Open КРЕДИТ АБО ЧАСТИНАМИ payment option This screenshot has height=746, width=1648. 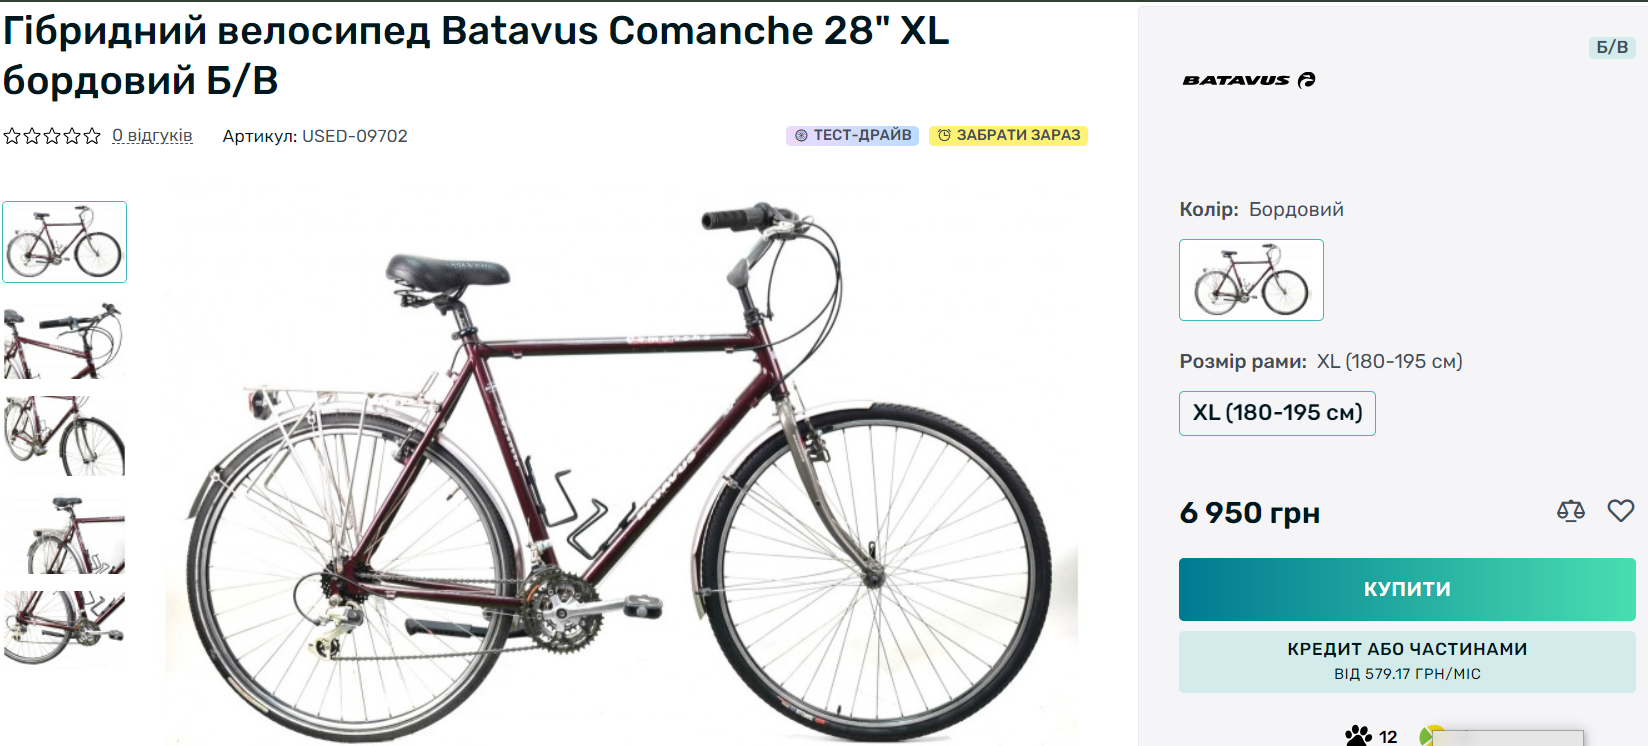(1406, 661)
